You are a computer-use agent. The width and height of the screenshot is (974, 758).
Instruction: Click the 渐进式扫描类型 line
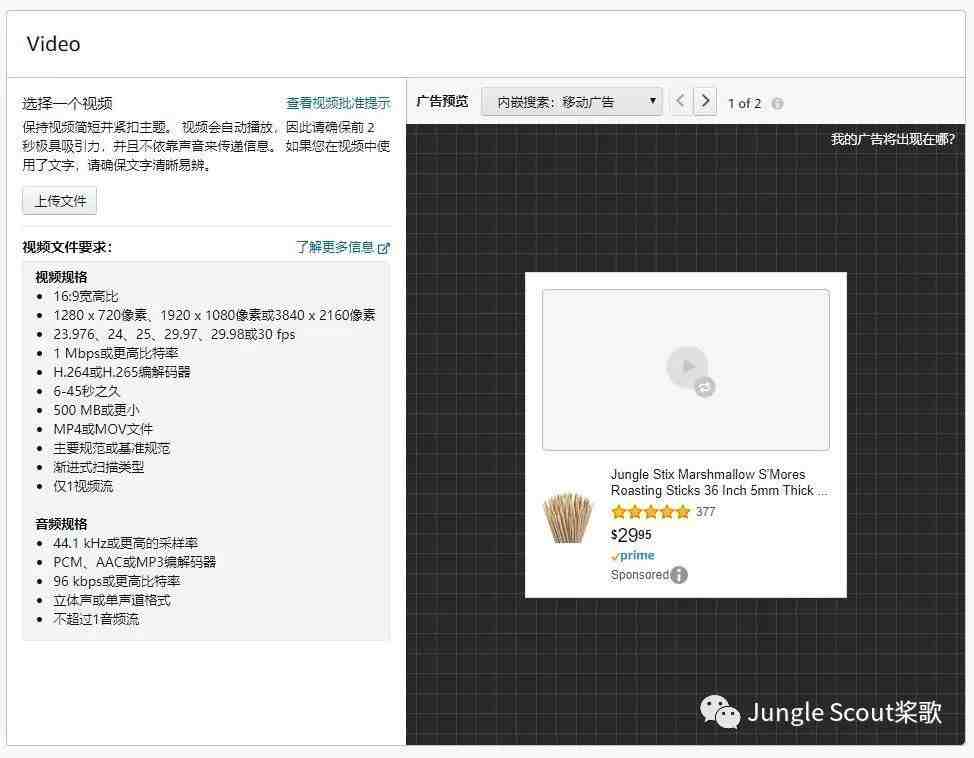(98, 467)
